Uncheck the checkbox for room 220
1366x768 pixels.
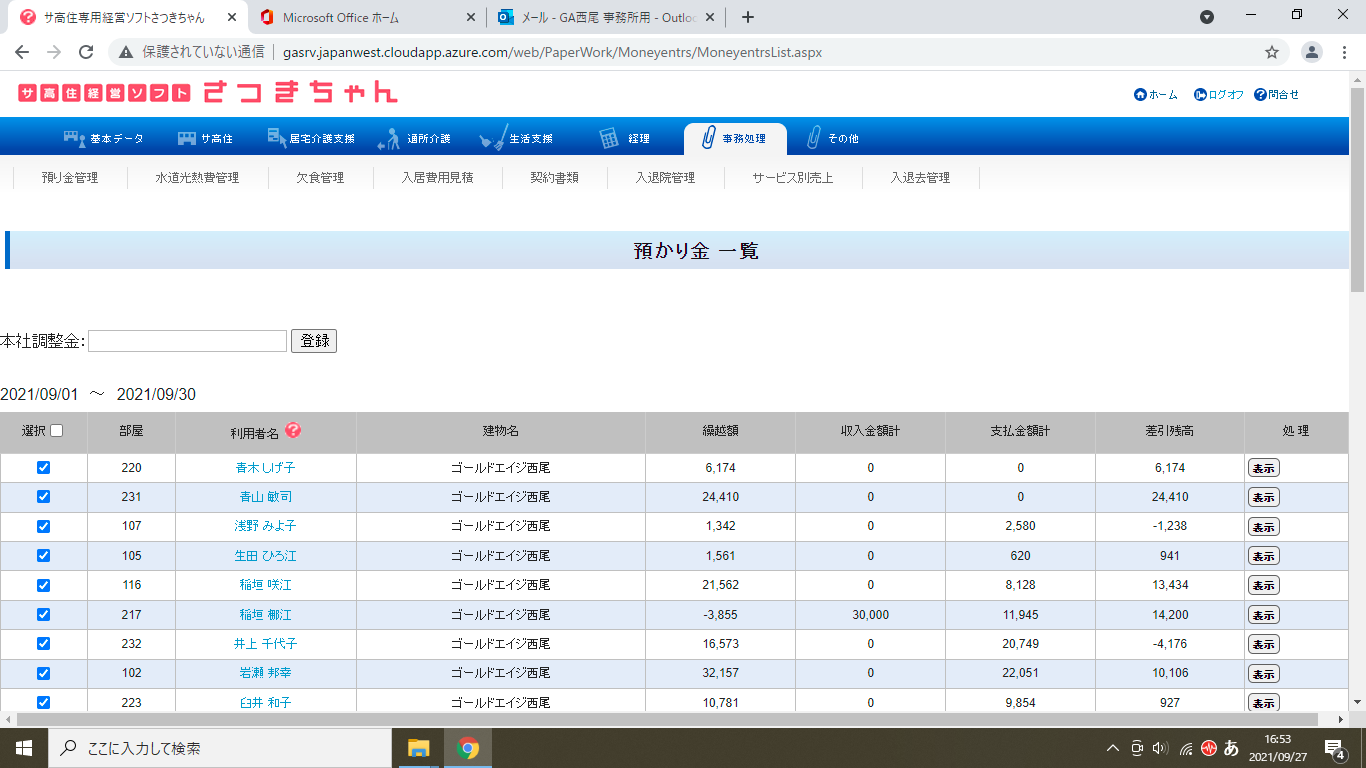pyautogui.click(x=43, y=468)
